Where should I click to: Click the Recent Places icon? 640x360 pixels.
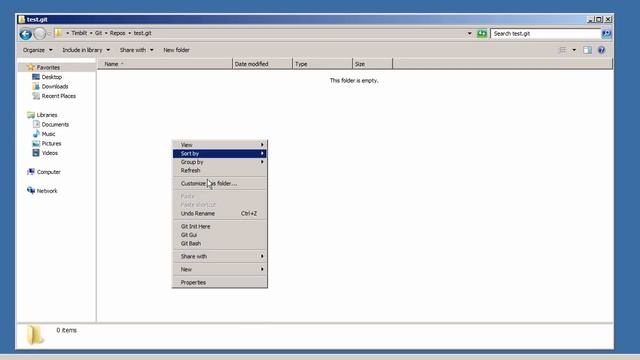click(36, 96)
